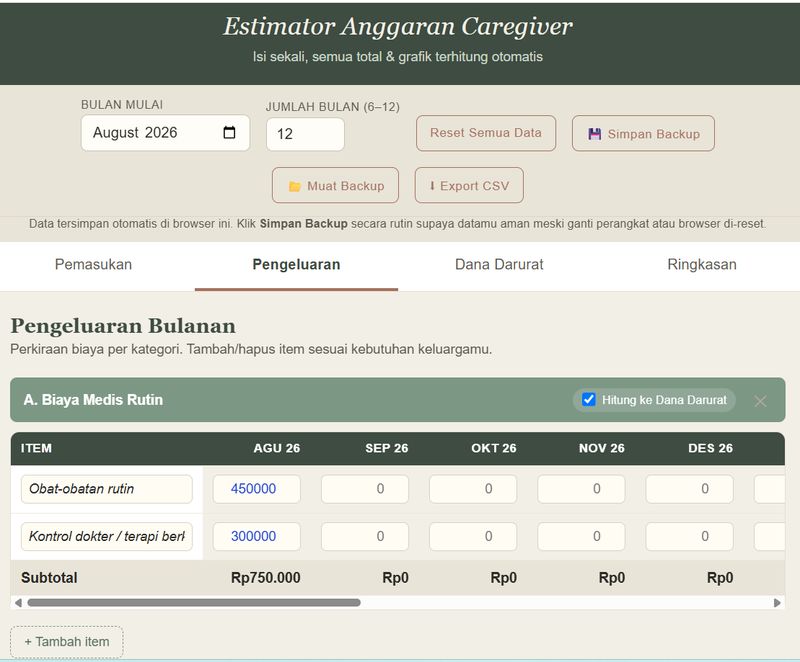The image size is (800, 662).
Task: Click the SEP 26 cell for Kontrol dokter row
Action: [x=365, y=537]
